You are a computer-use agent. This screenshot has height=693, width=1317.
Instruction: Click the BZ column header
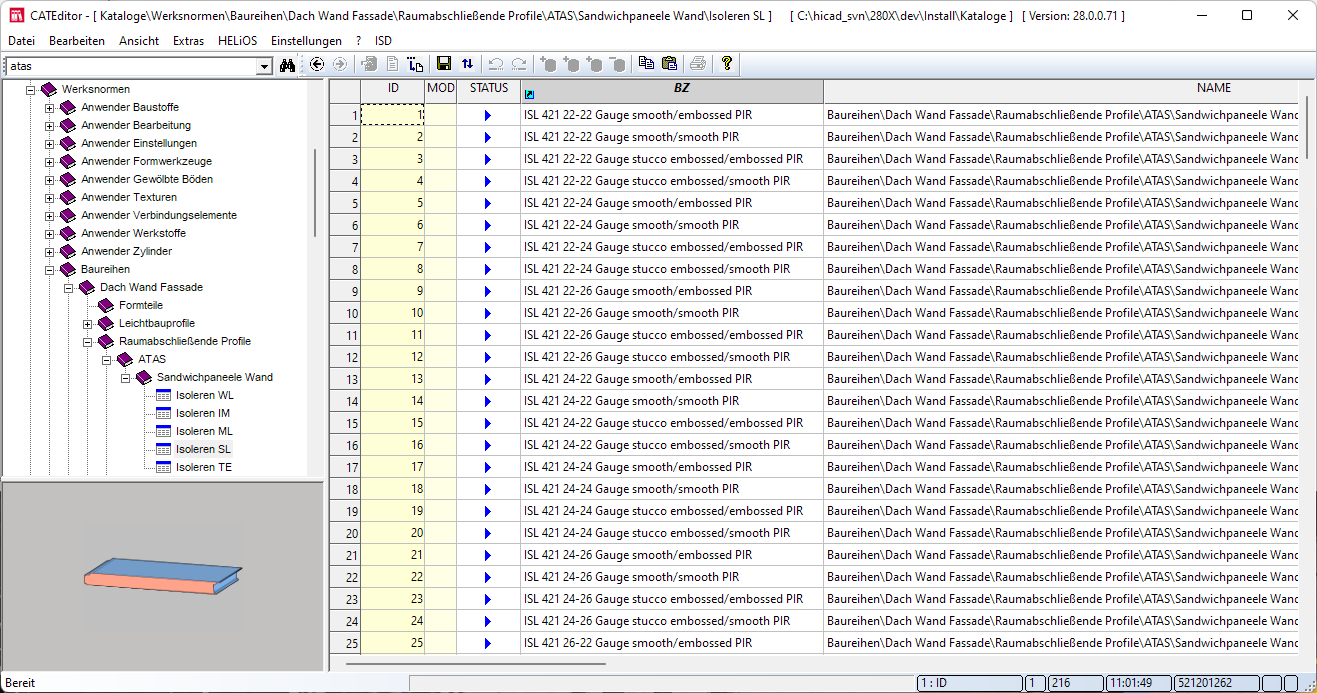(681, 89)
